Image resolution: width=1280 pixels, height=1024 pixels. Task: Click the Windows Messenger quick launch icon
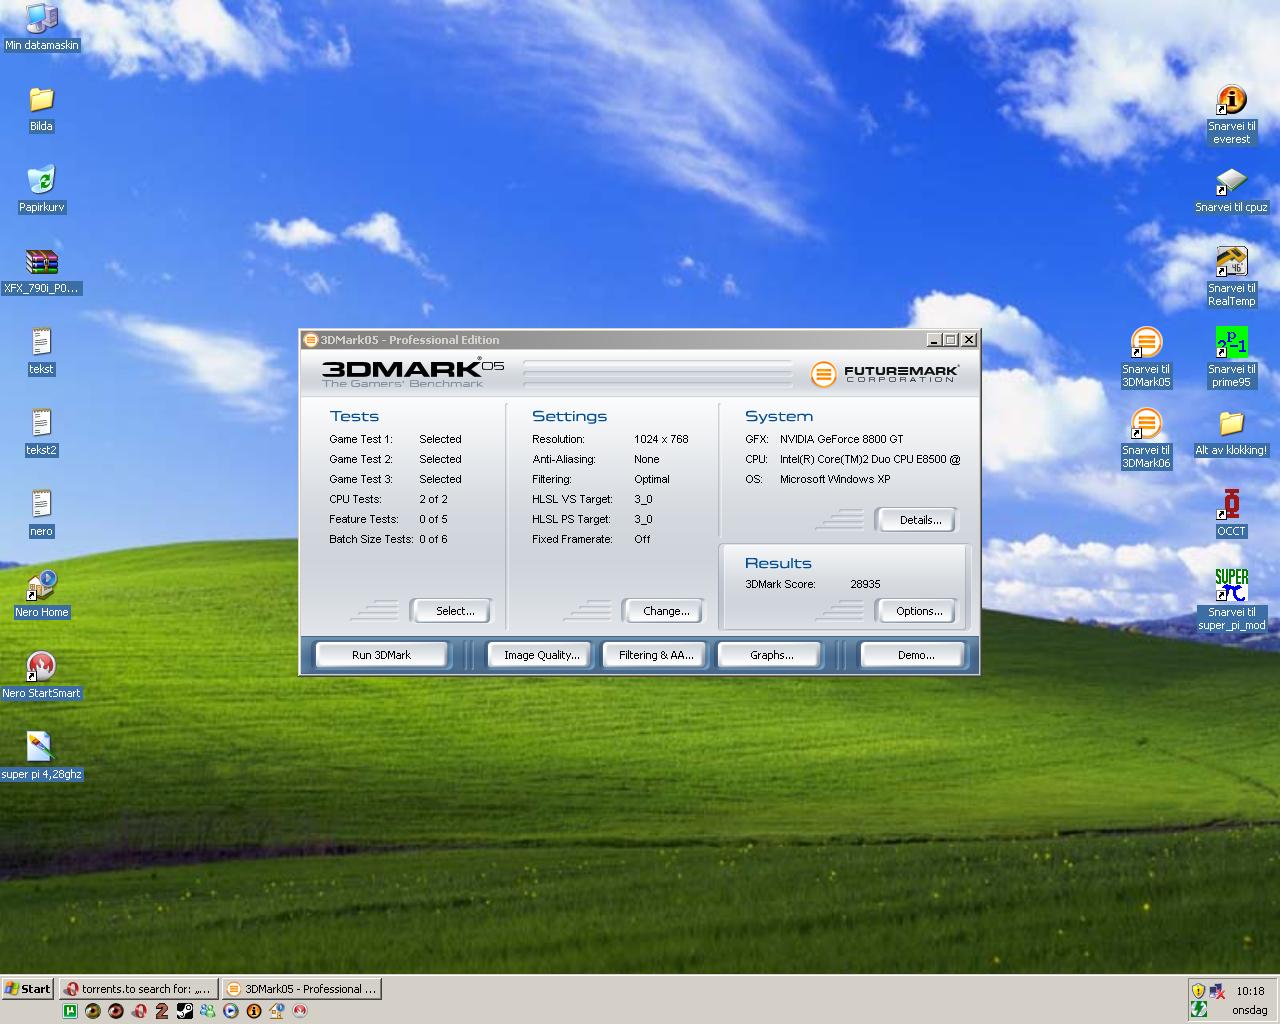(x=208, y=1011)
